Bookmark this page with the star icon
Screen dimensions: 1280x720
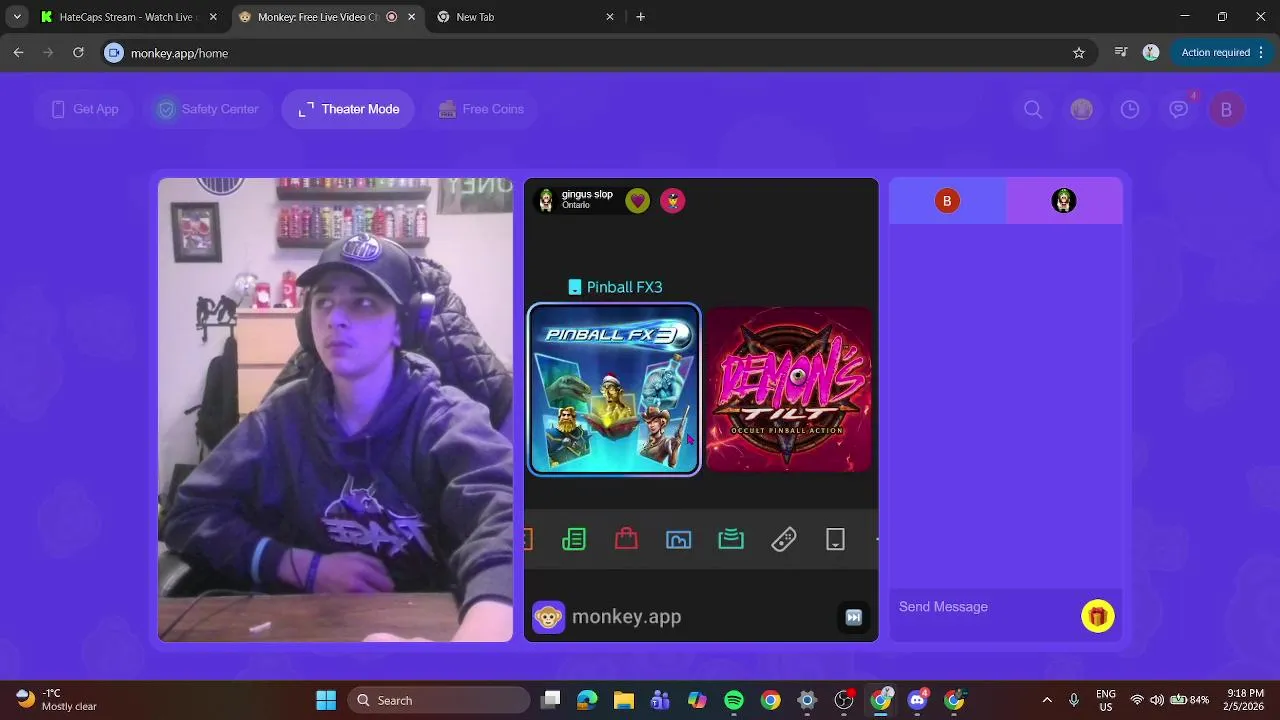coord(1079,53)
